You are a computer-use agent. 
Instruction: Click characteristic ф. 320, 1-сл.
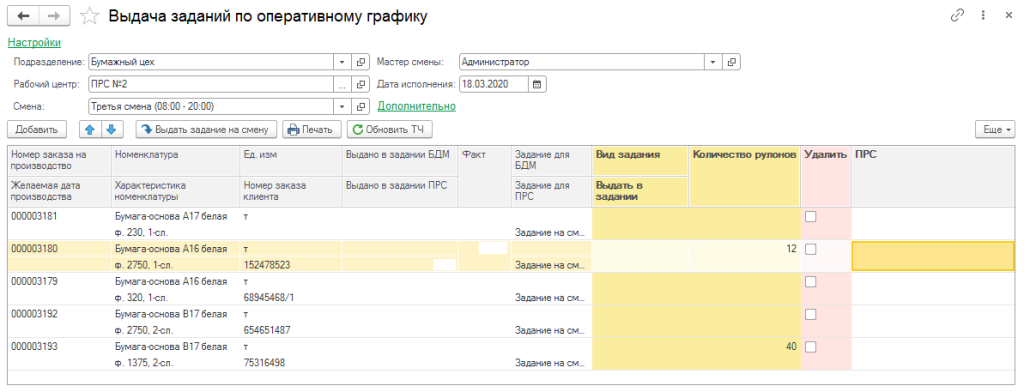[141, 298]
